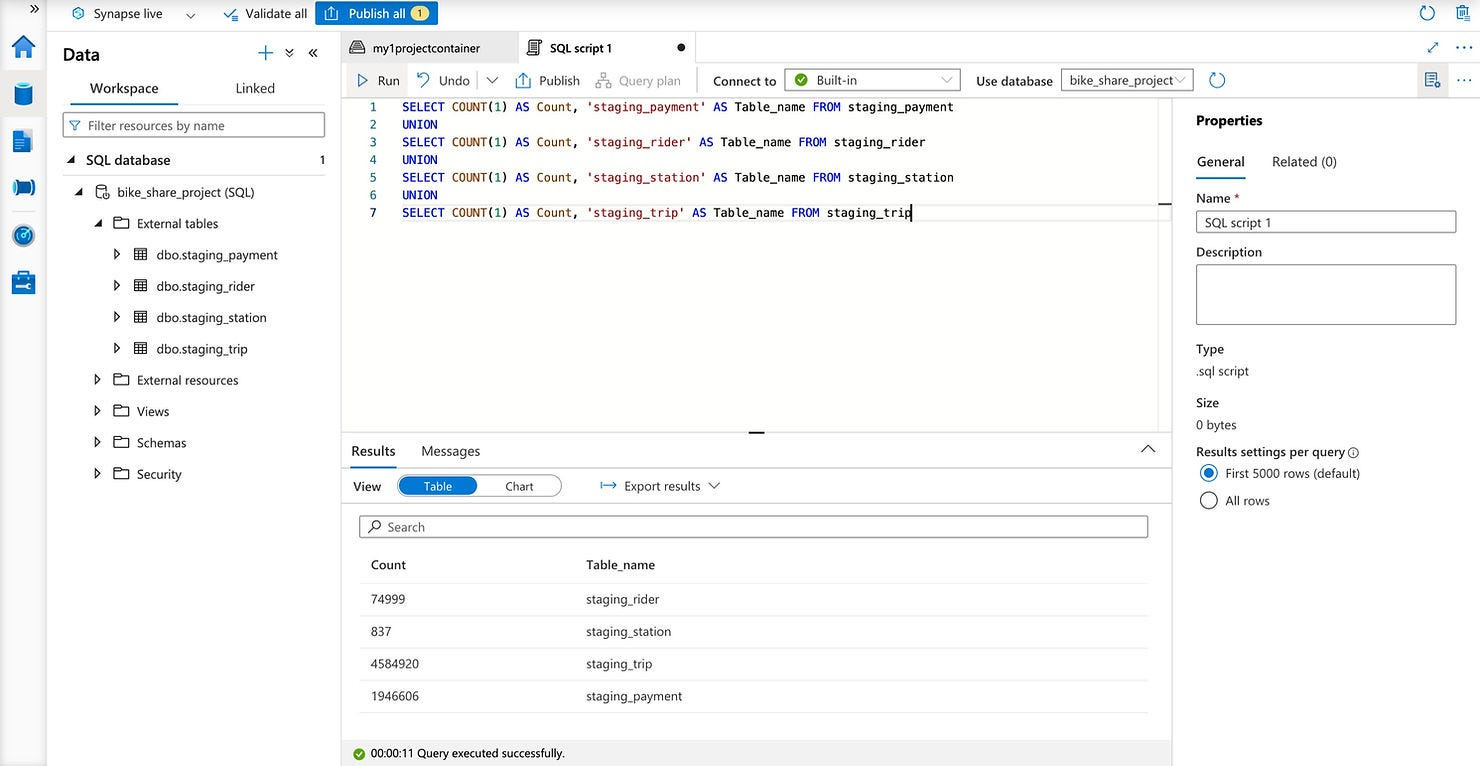Open the Manage hub toolbox icon
The image size is (1480, 766).
(x=23, y=283)
